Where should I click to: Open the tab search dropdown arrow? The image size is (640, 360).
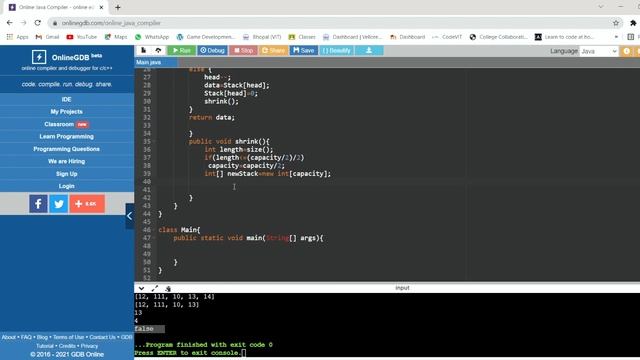pos(601,7)
